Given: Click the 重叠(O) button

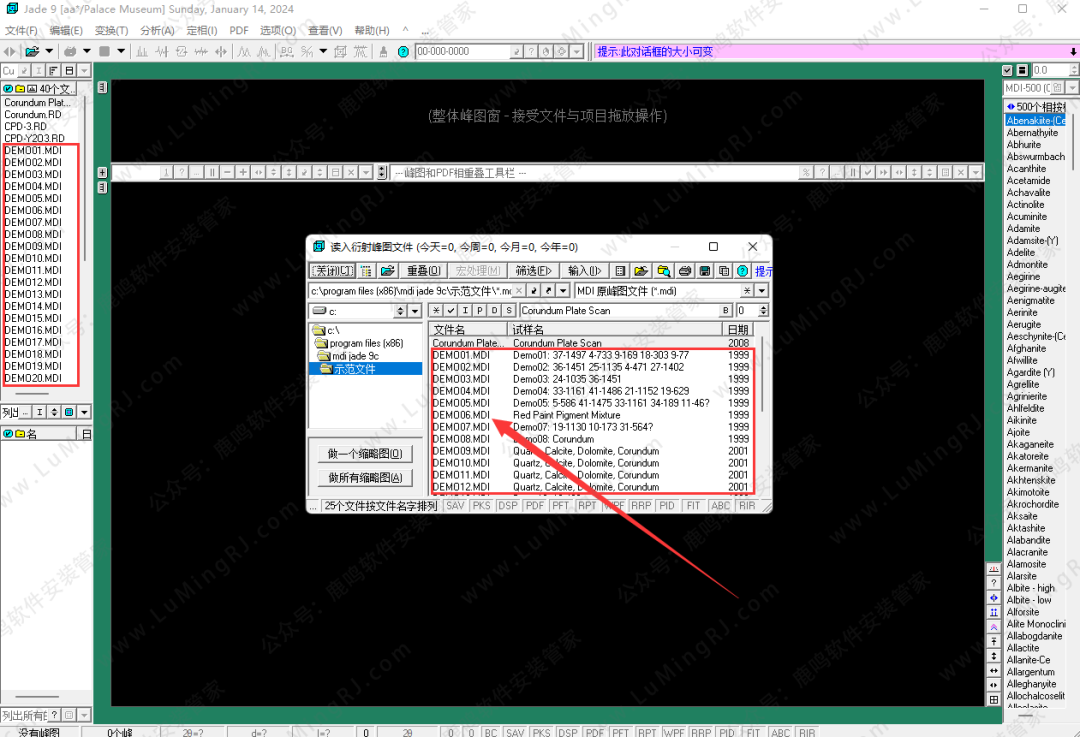Looking at the screenshot, I should click(x=424, y=271).
